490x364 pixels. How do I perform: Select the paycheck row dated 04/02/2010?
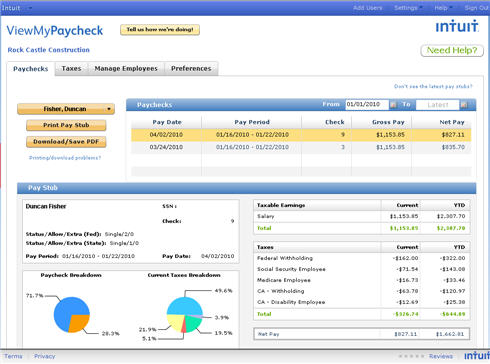coord(301,135)
